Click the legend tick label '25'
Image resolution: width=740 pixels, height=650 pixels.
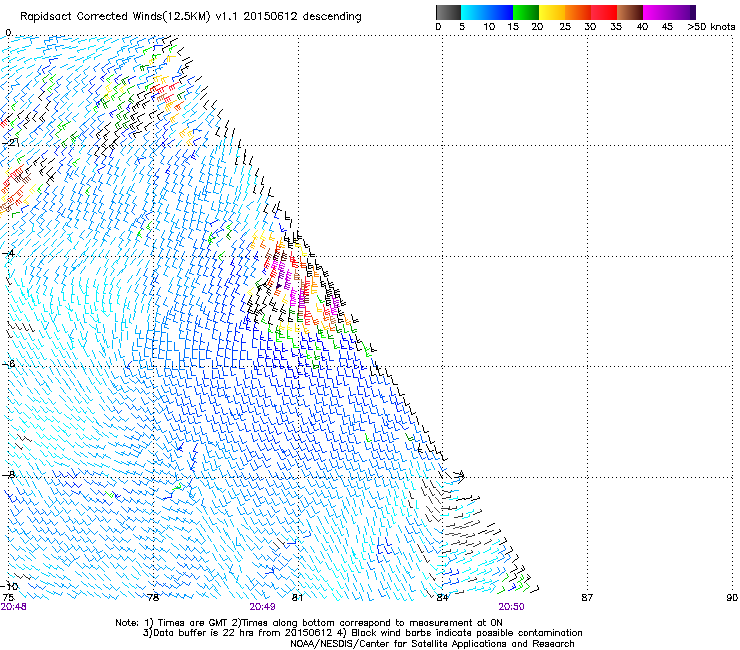(565, 27)
